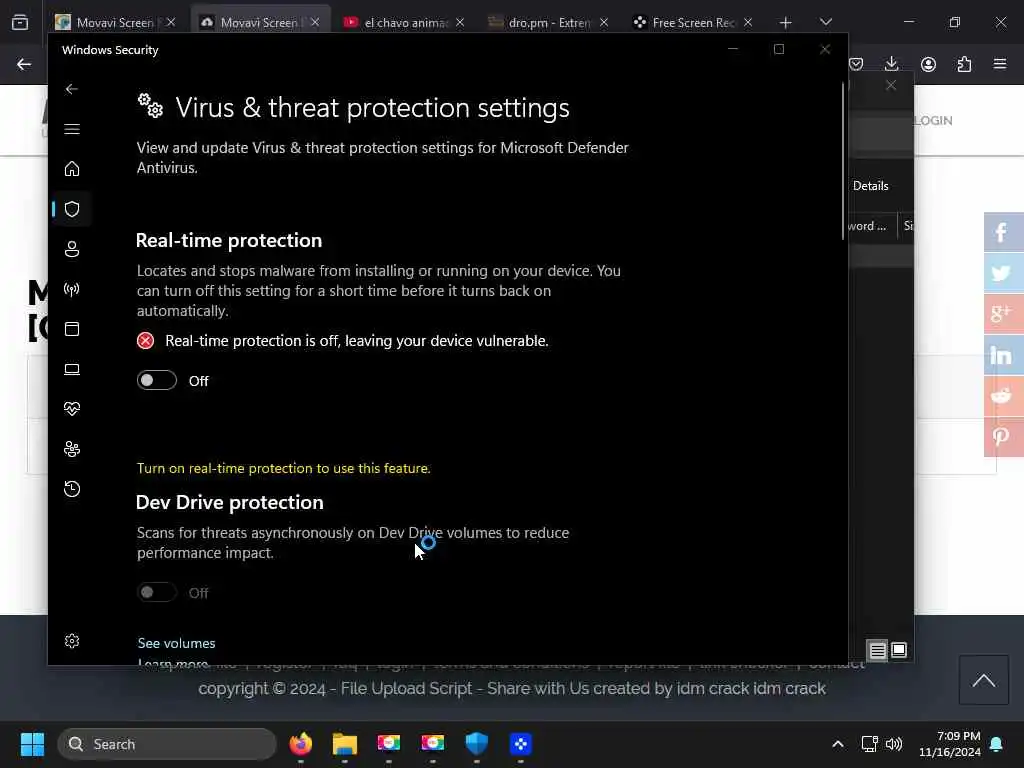Switch to list view icon in background window

pos(878,650)
